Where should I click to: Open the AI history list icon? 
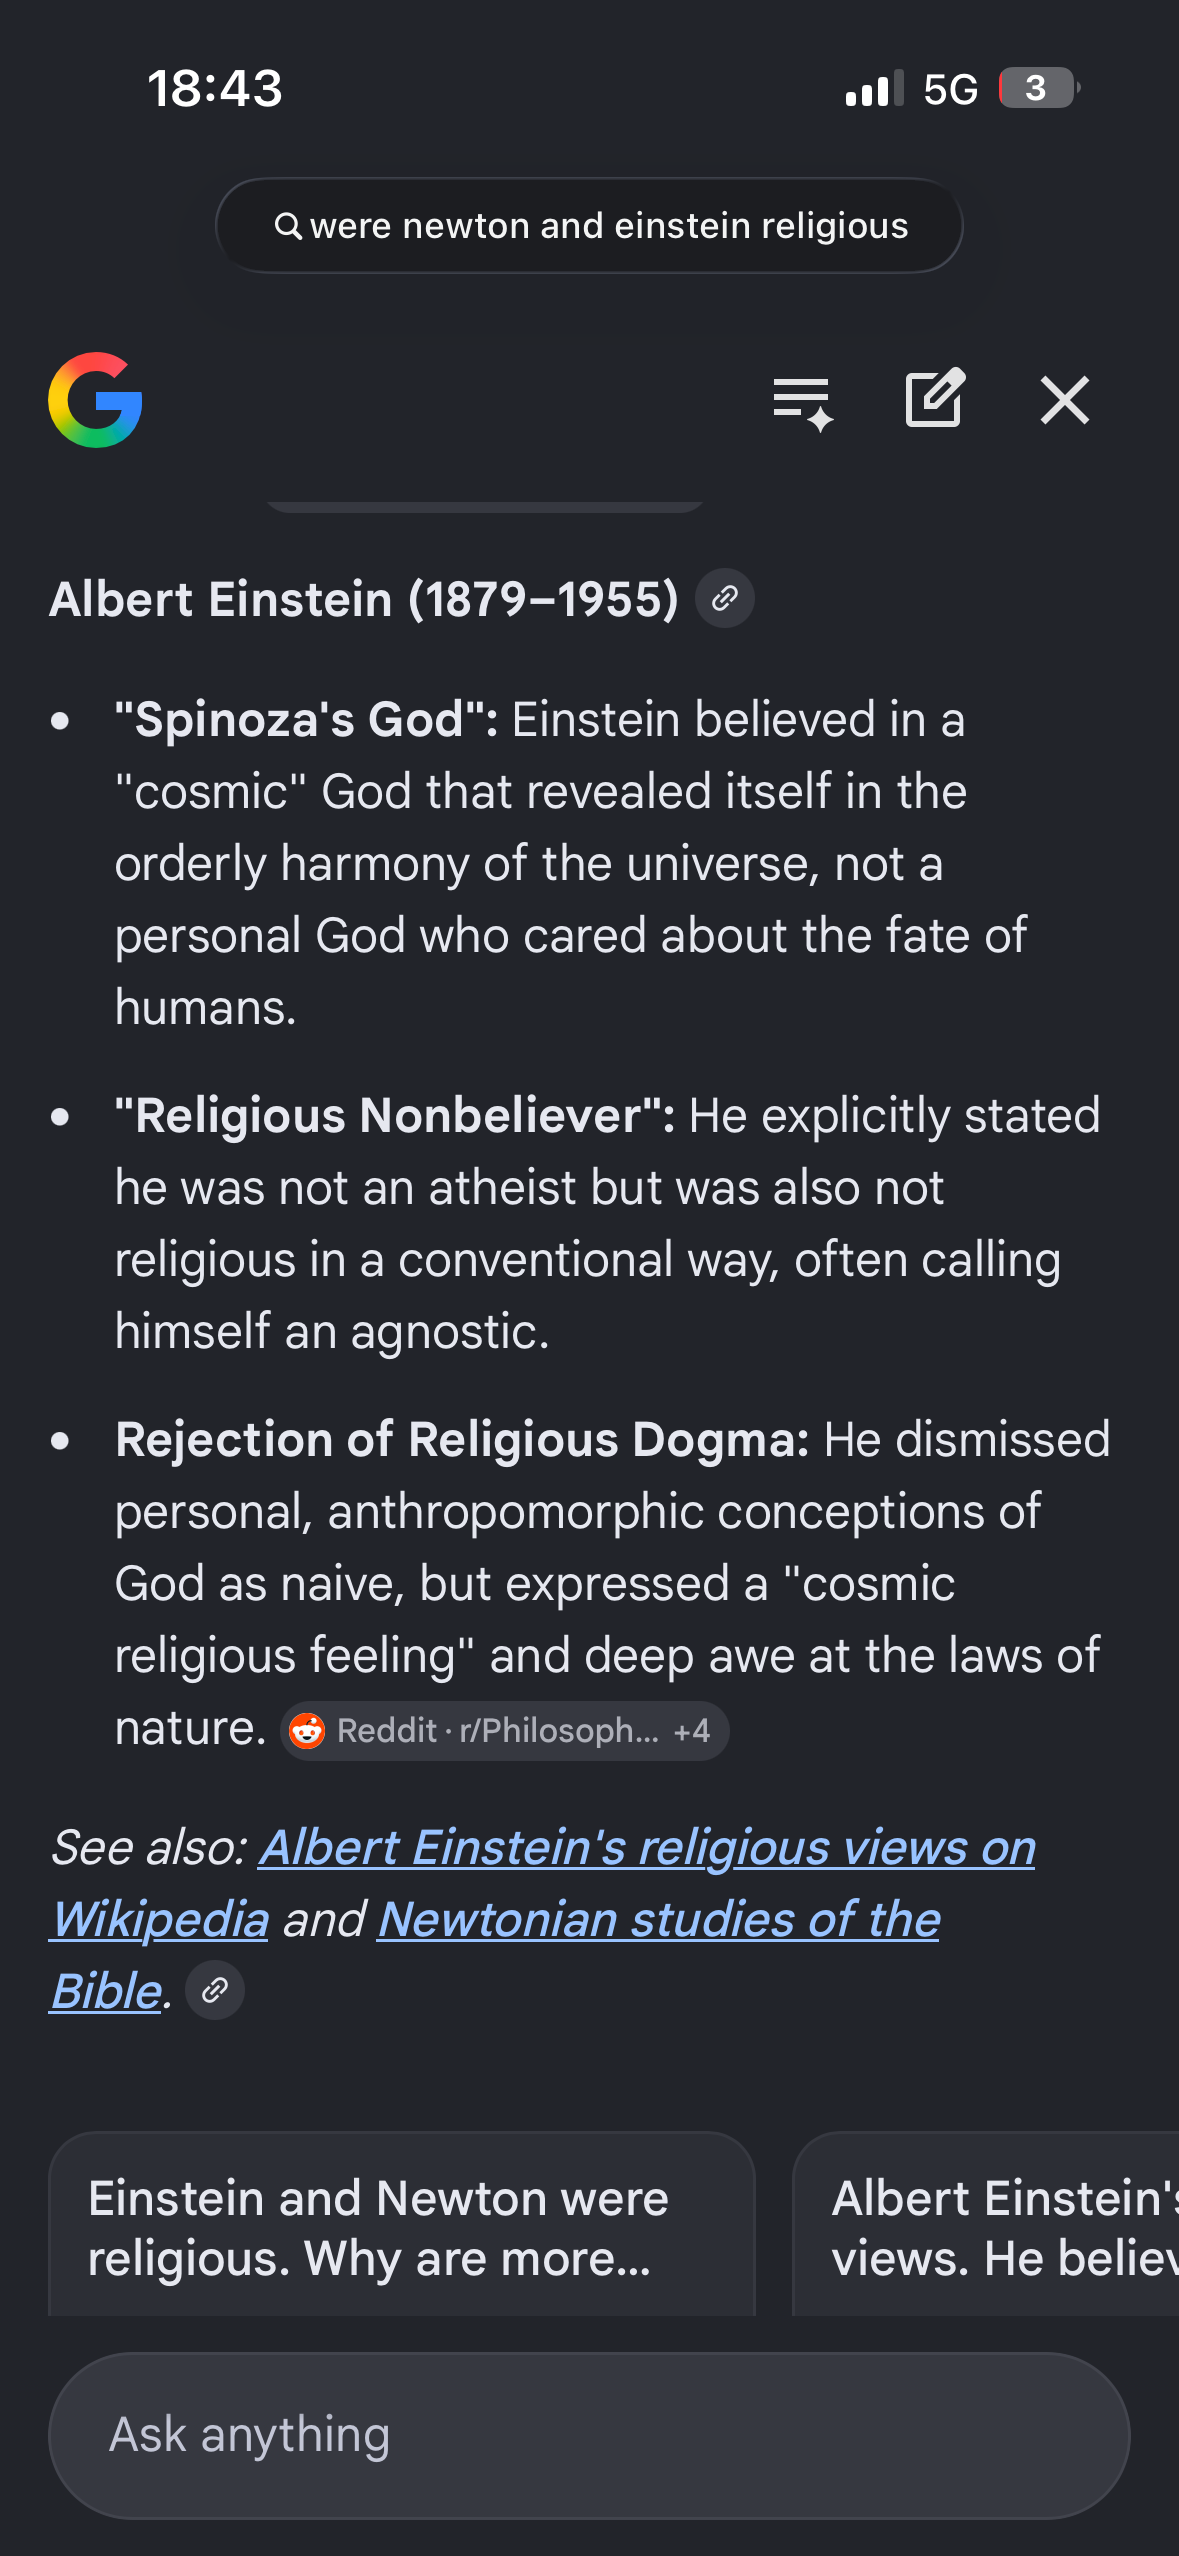click(x=803, y=402)
